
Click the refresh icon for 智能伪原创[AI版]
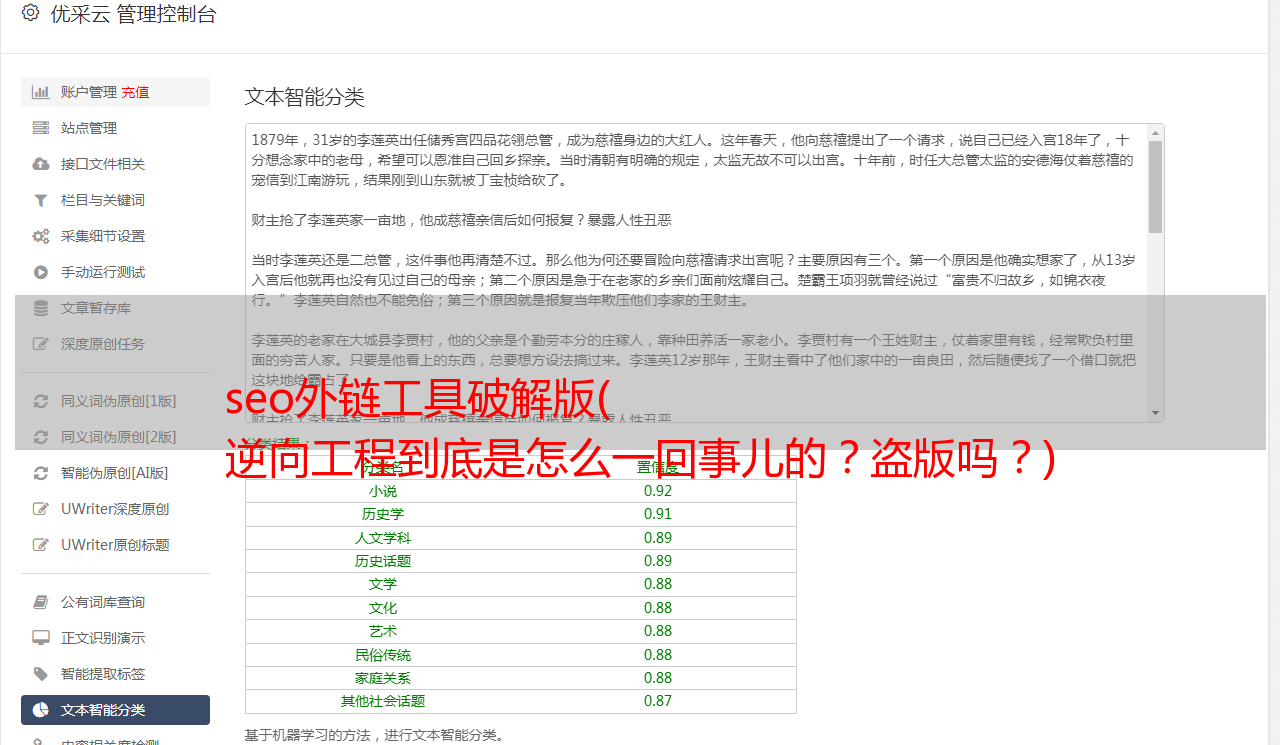click(x=41, y=473)
